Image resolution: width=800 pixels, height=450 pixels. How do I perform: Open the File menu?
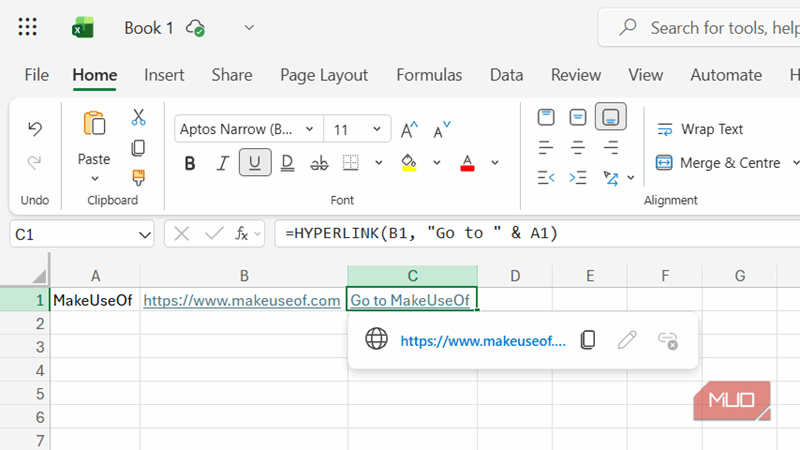pyautogui.click(x=37, y=75)
